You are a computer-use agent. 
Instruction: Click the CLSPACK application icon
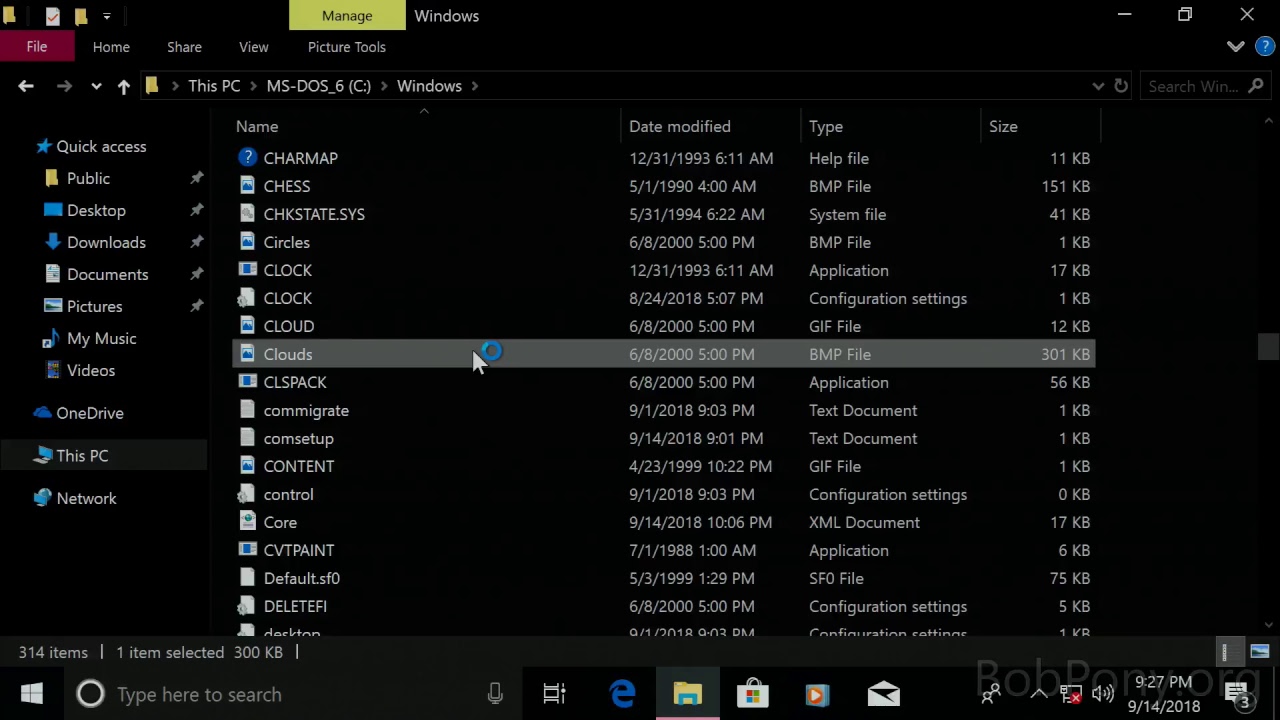click(247, 382)
